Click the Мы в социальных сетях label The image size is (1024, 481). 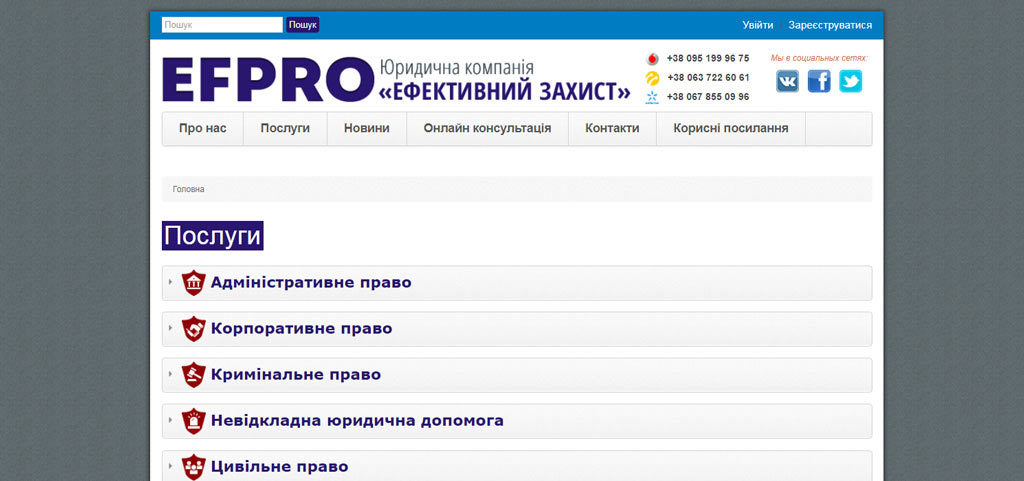pos(819,58)
